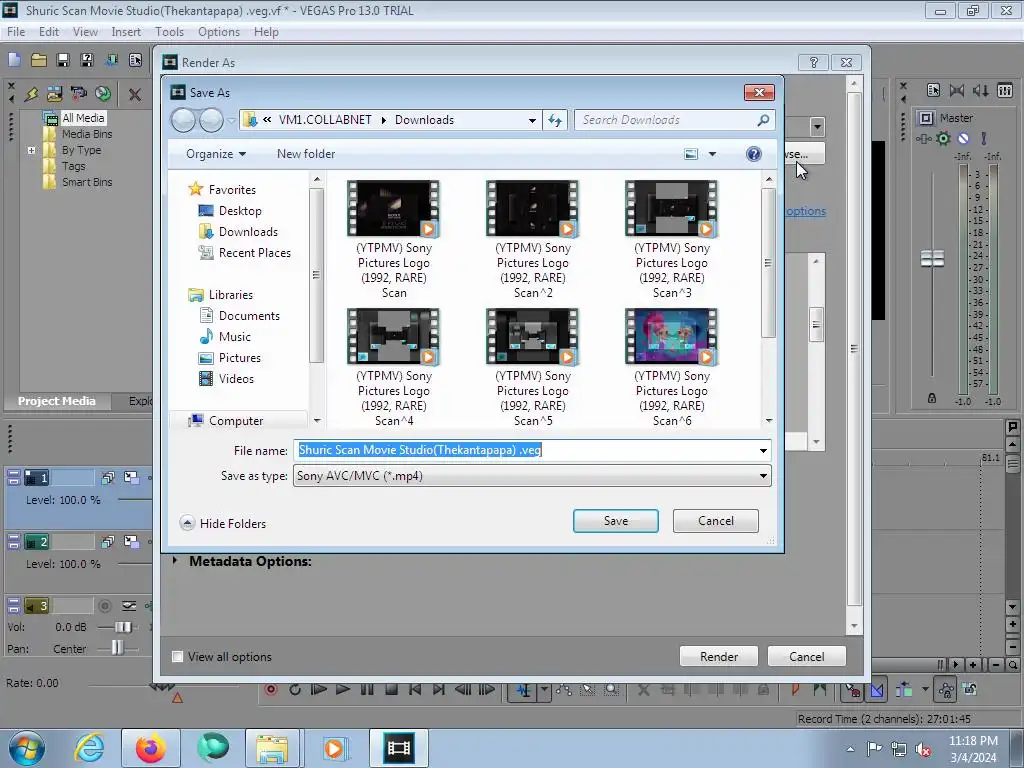Switch to the Project Media tab
Viewport: 1024px width, 768px height.
click(57, 401)
